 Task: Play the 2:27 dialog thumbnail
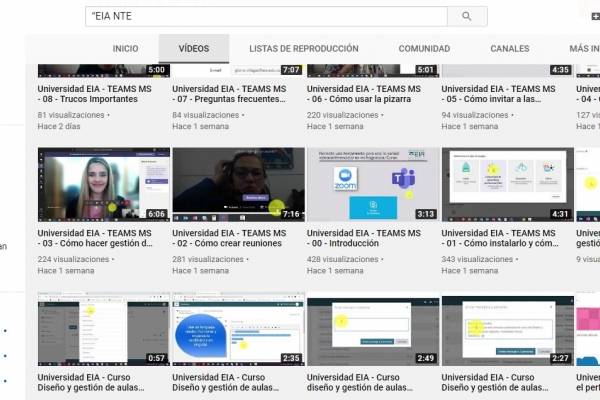point(508,331)
